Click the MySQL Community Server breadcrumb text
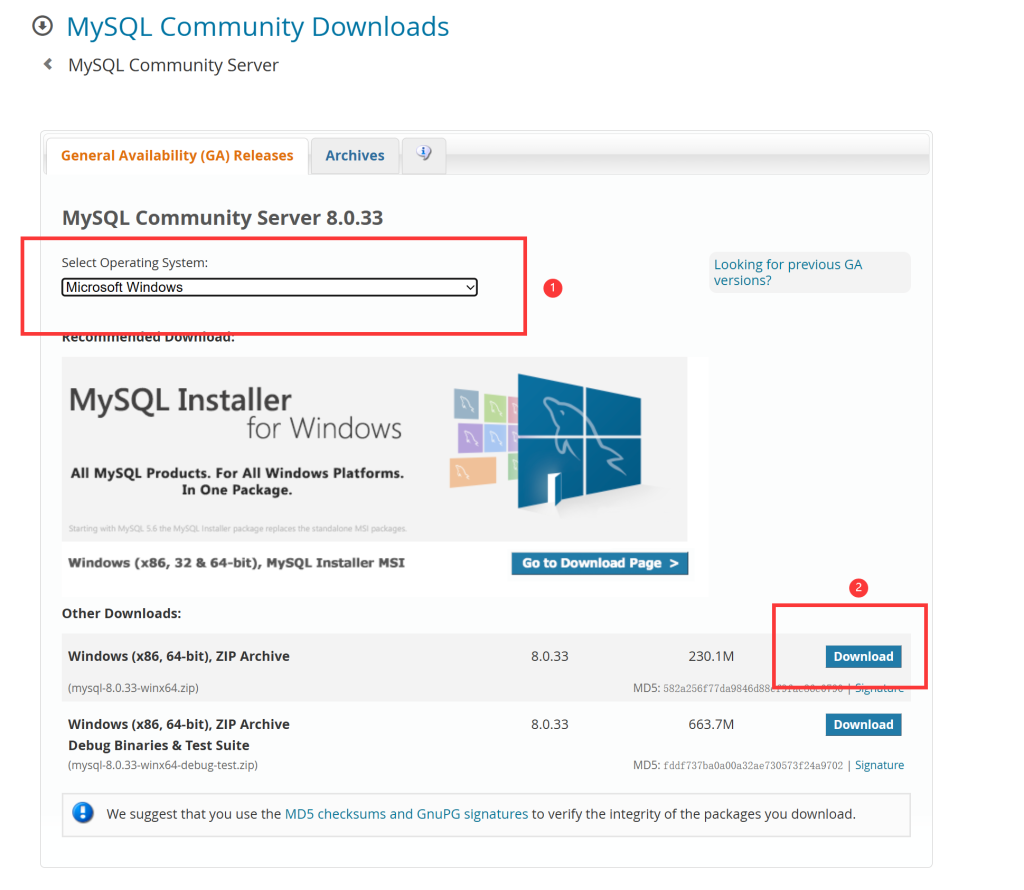Image resolution: width=1024 pixels, height=890 pixels. [x=173, y=65]
